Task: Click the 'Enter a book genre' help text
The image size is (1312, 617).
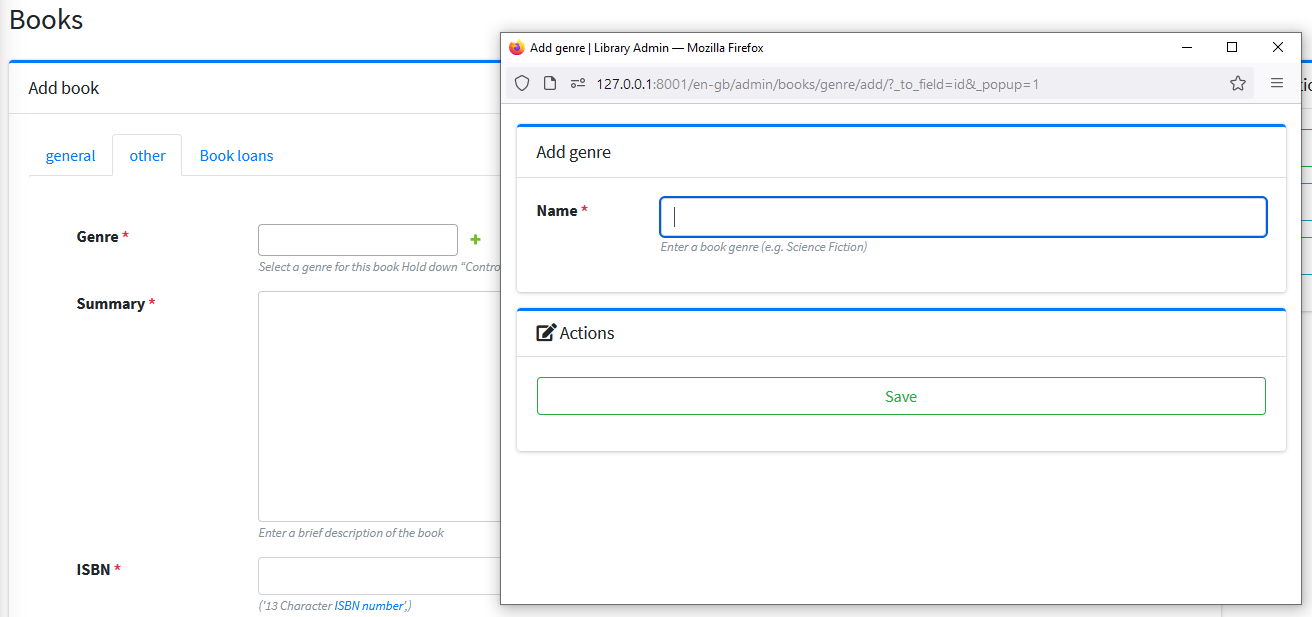Action: (764, 247)
